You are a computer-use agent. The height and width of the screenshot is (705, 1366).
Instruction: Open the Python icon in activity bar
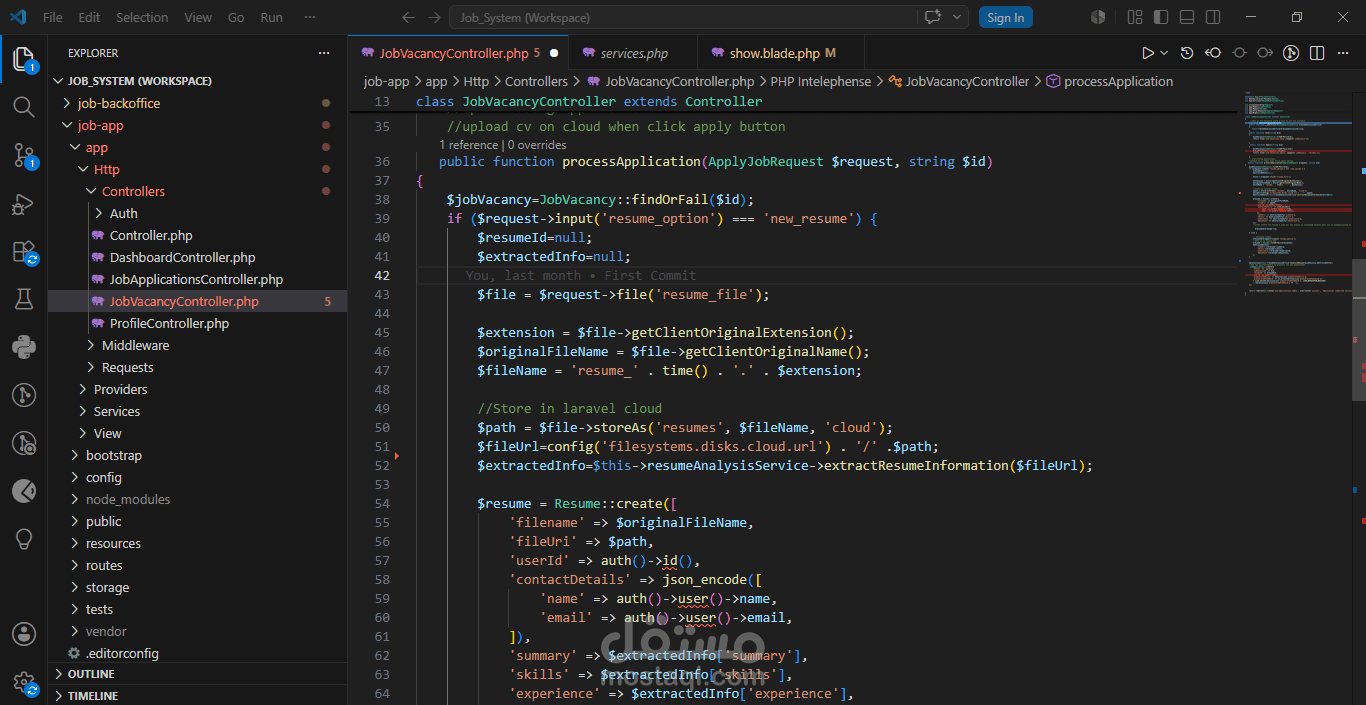(24, 347)
